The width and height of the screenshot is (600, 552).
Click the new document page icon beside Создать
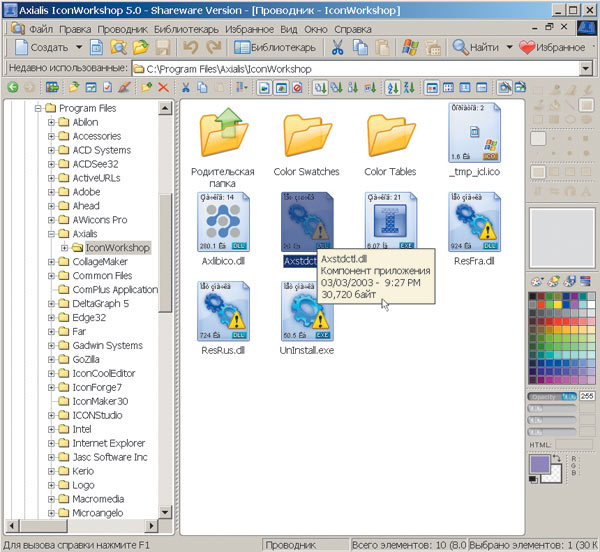tap(96, 47)
